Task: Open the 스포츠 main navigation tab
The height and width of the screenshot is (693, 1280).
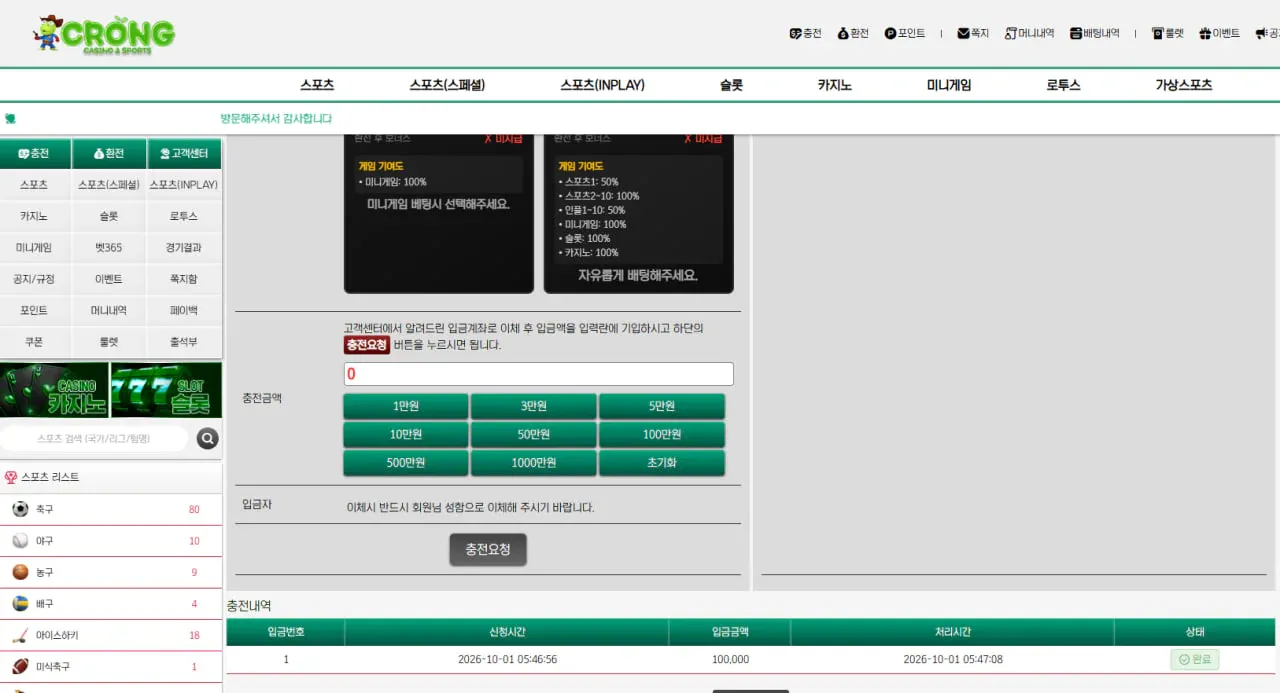Action: [x=317, y=85]
